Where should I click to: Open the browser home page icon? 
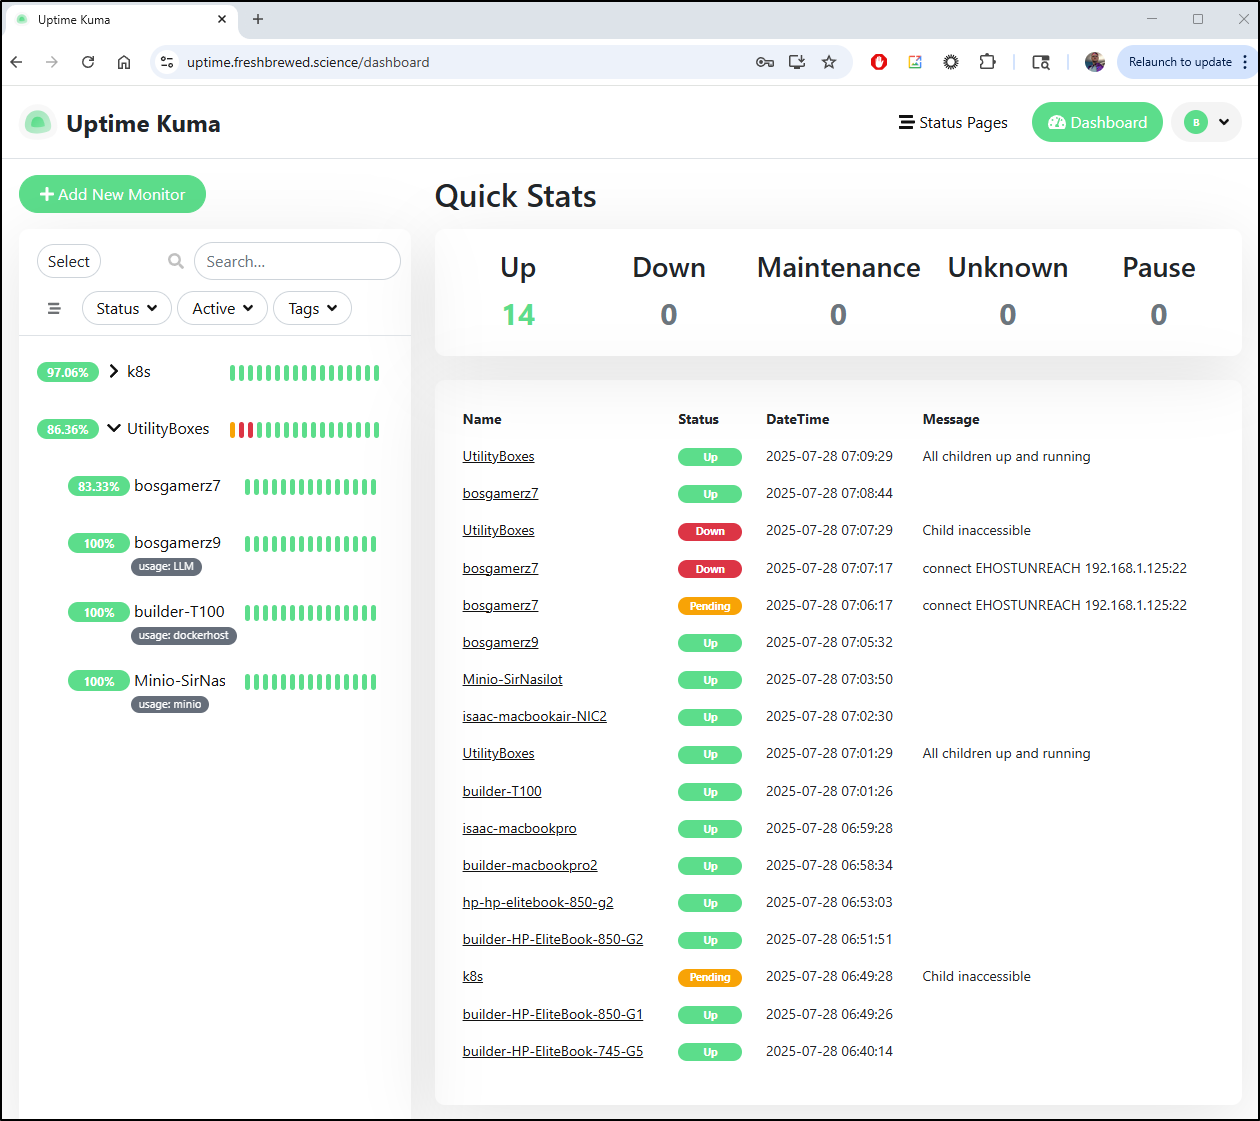[124, 62]
